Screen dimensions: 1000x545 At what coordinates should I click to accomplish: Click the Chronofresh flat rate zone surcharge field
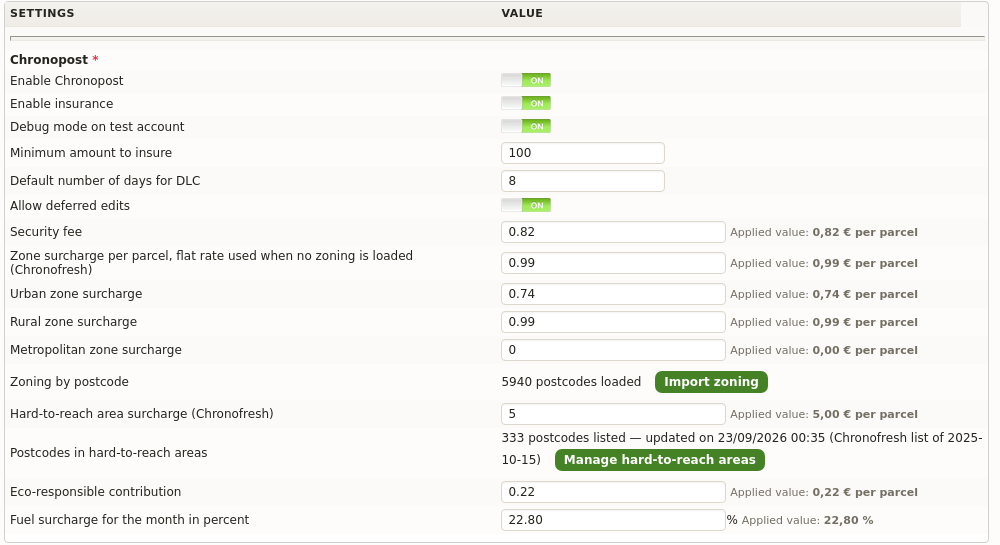click(x=613, y=263)
